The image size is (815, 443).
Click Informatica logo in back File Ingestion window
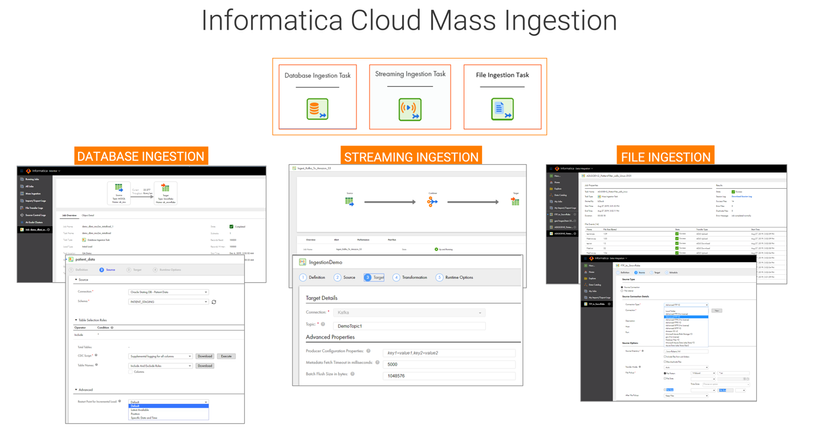[x=557, y=168]
